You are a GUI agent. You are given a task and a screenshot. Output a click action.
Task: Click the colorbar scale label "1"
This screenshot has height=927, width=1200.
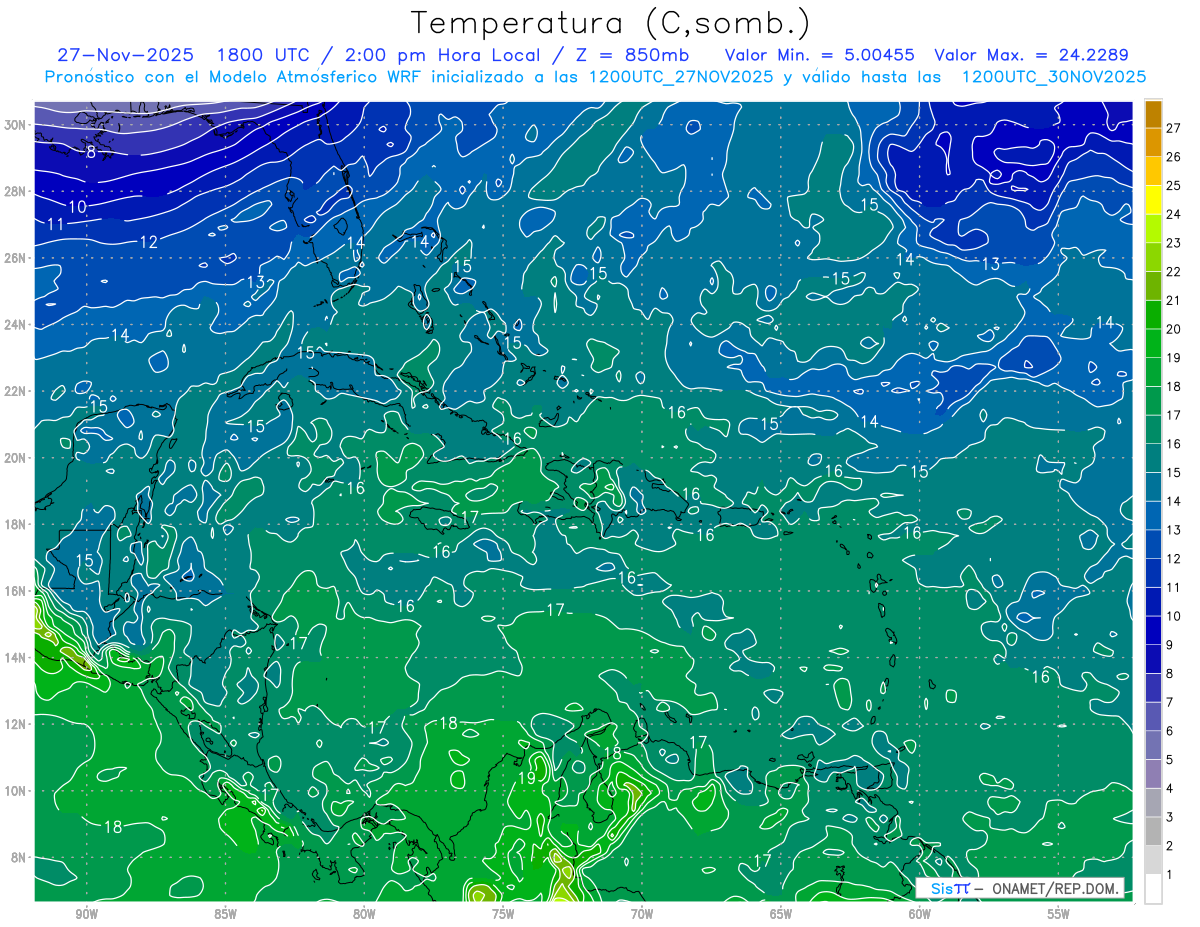[1170, 876]
